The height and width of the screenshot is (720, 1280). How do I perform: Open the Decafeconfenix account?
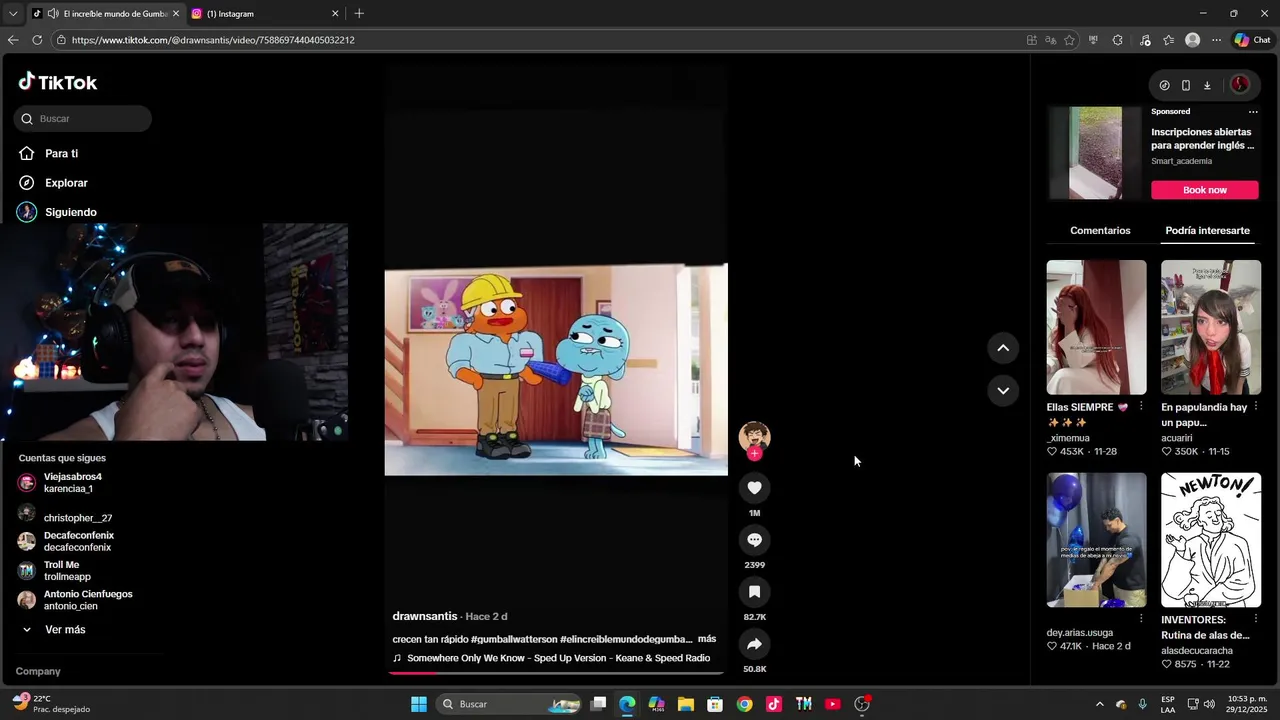point(66,541)
